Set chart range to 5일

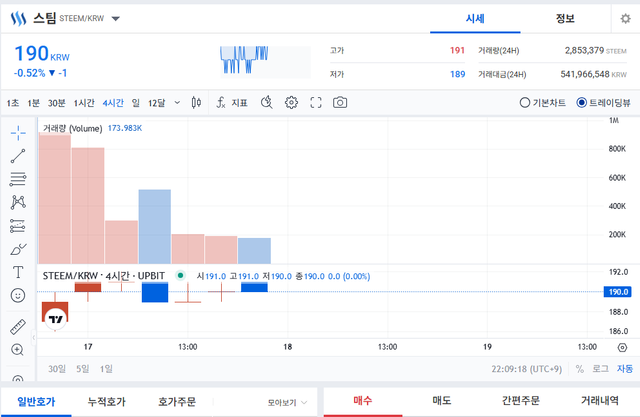[82, 369]
